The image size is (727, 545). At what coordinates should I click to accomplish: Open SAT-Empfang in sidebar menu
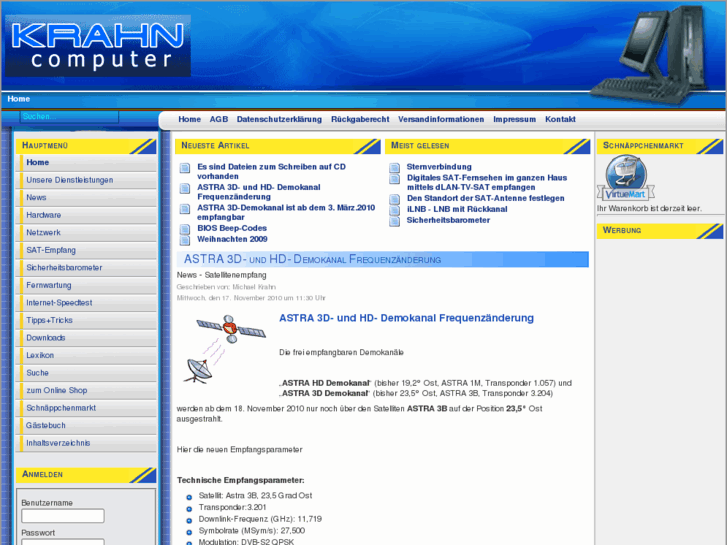click(87, 250)
